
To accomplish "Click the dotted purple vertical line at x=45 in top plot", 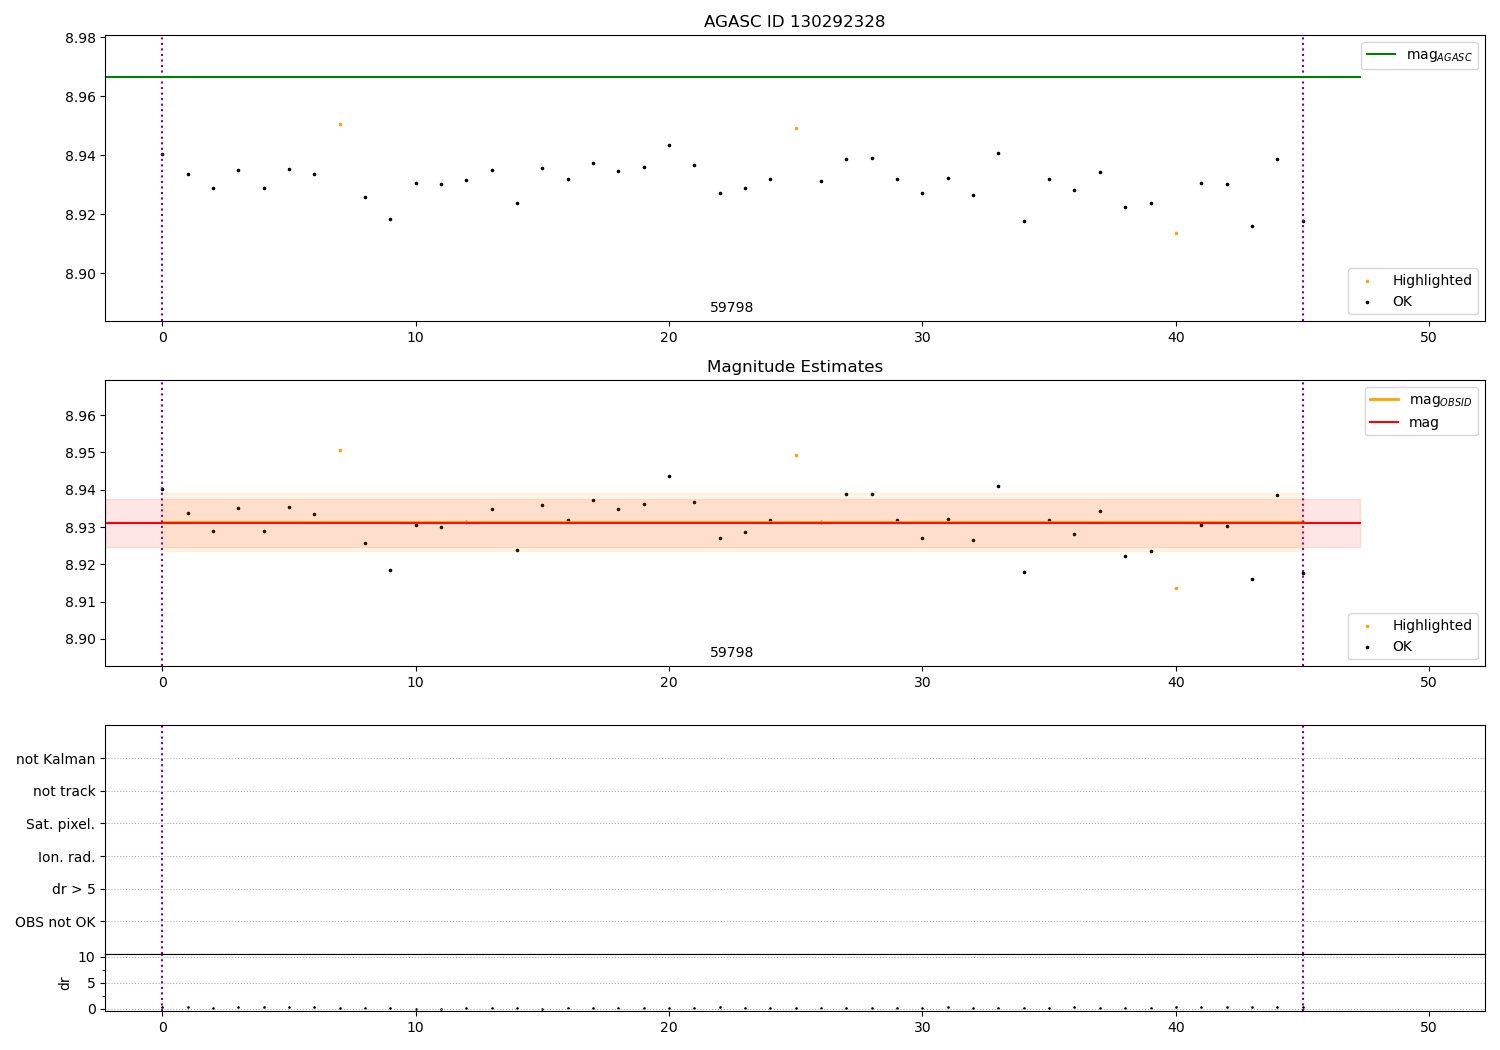I will (x=1303, y=178).
